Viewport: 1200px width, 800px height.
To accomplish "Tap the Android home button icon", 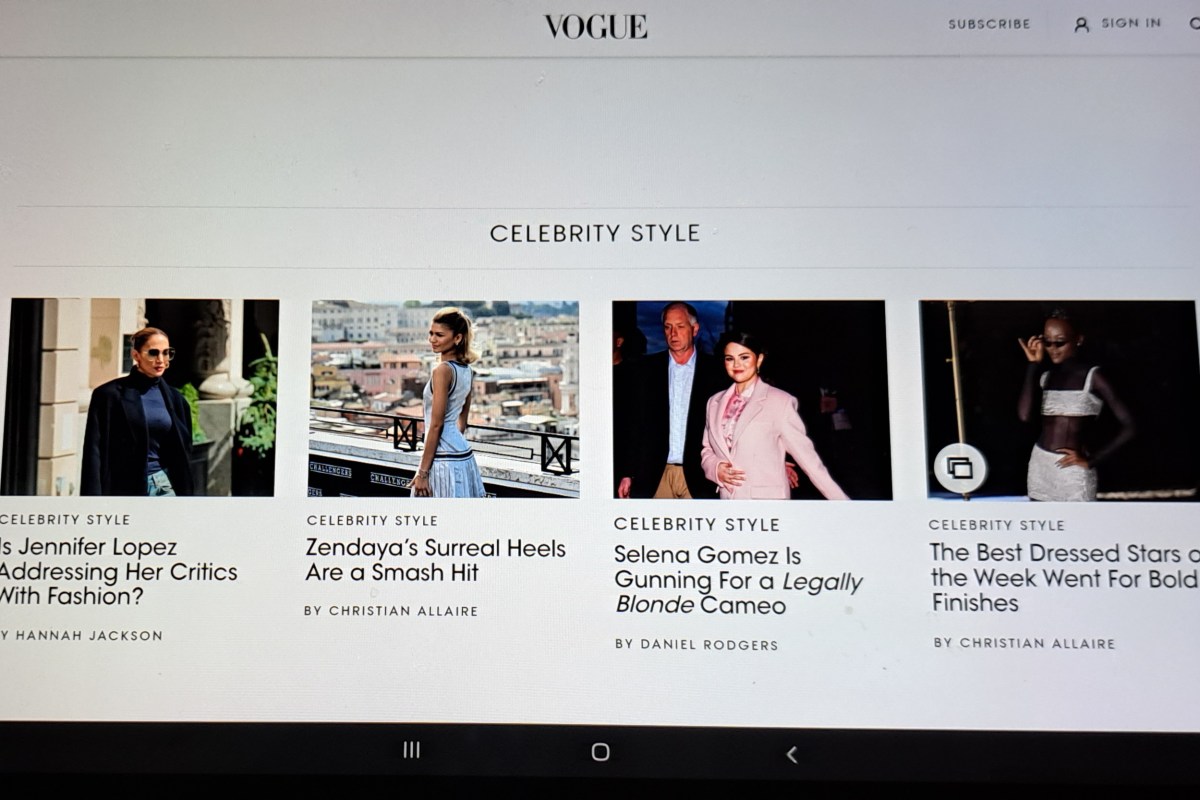I will click(x=600, y=752).
